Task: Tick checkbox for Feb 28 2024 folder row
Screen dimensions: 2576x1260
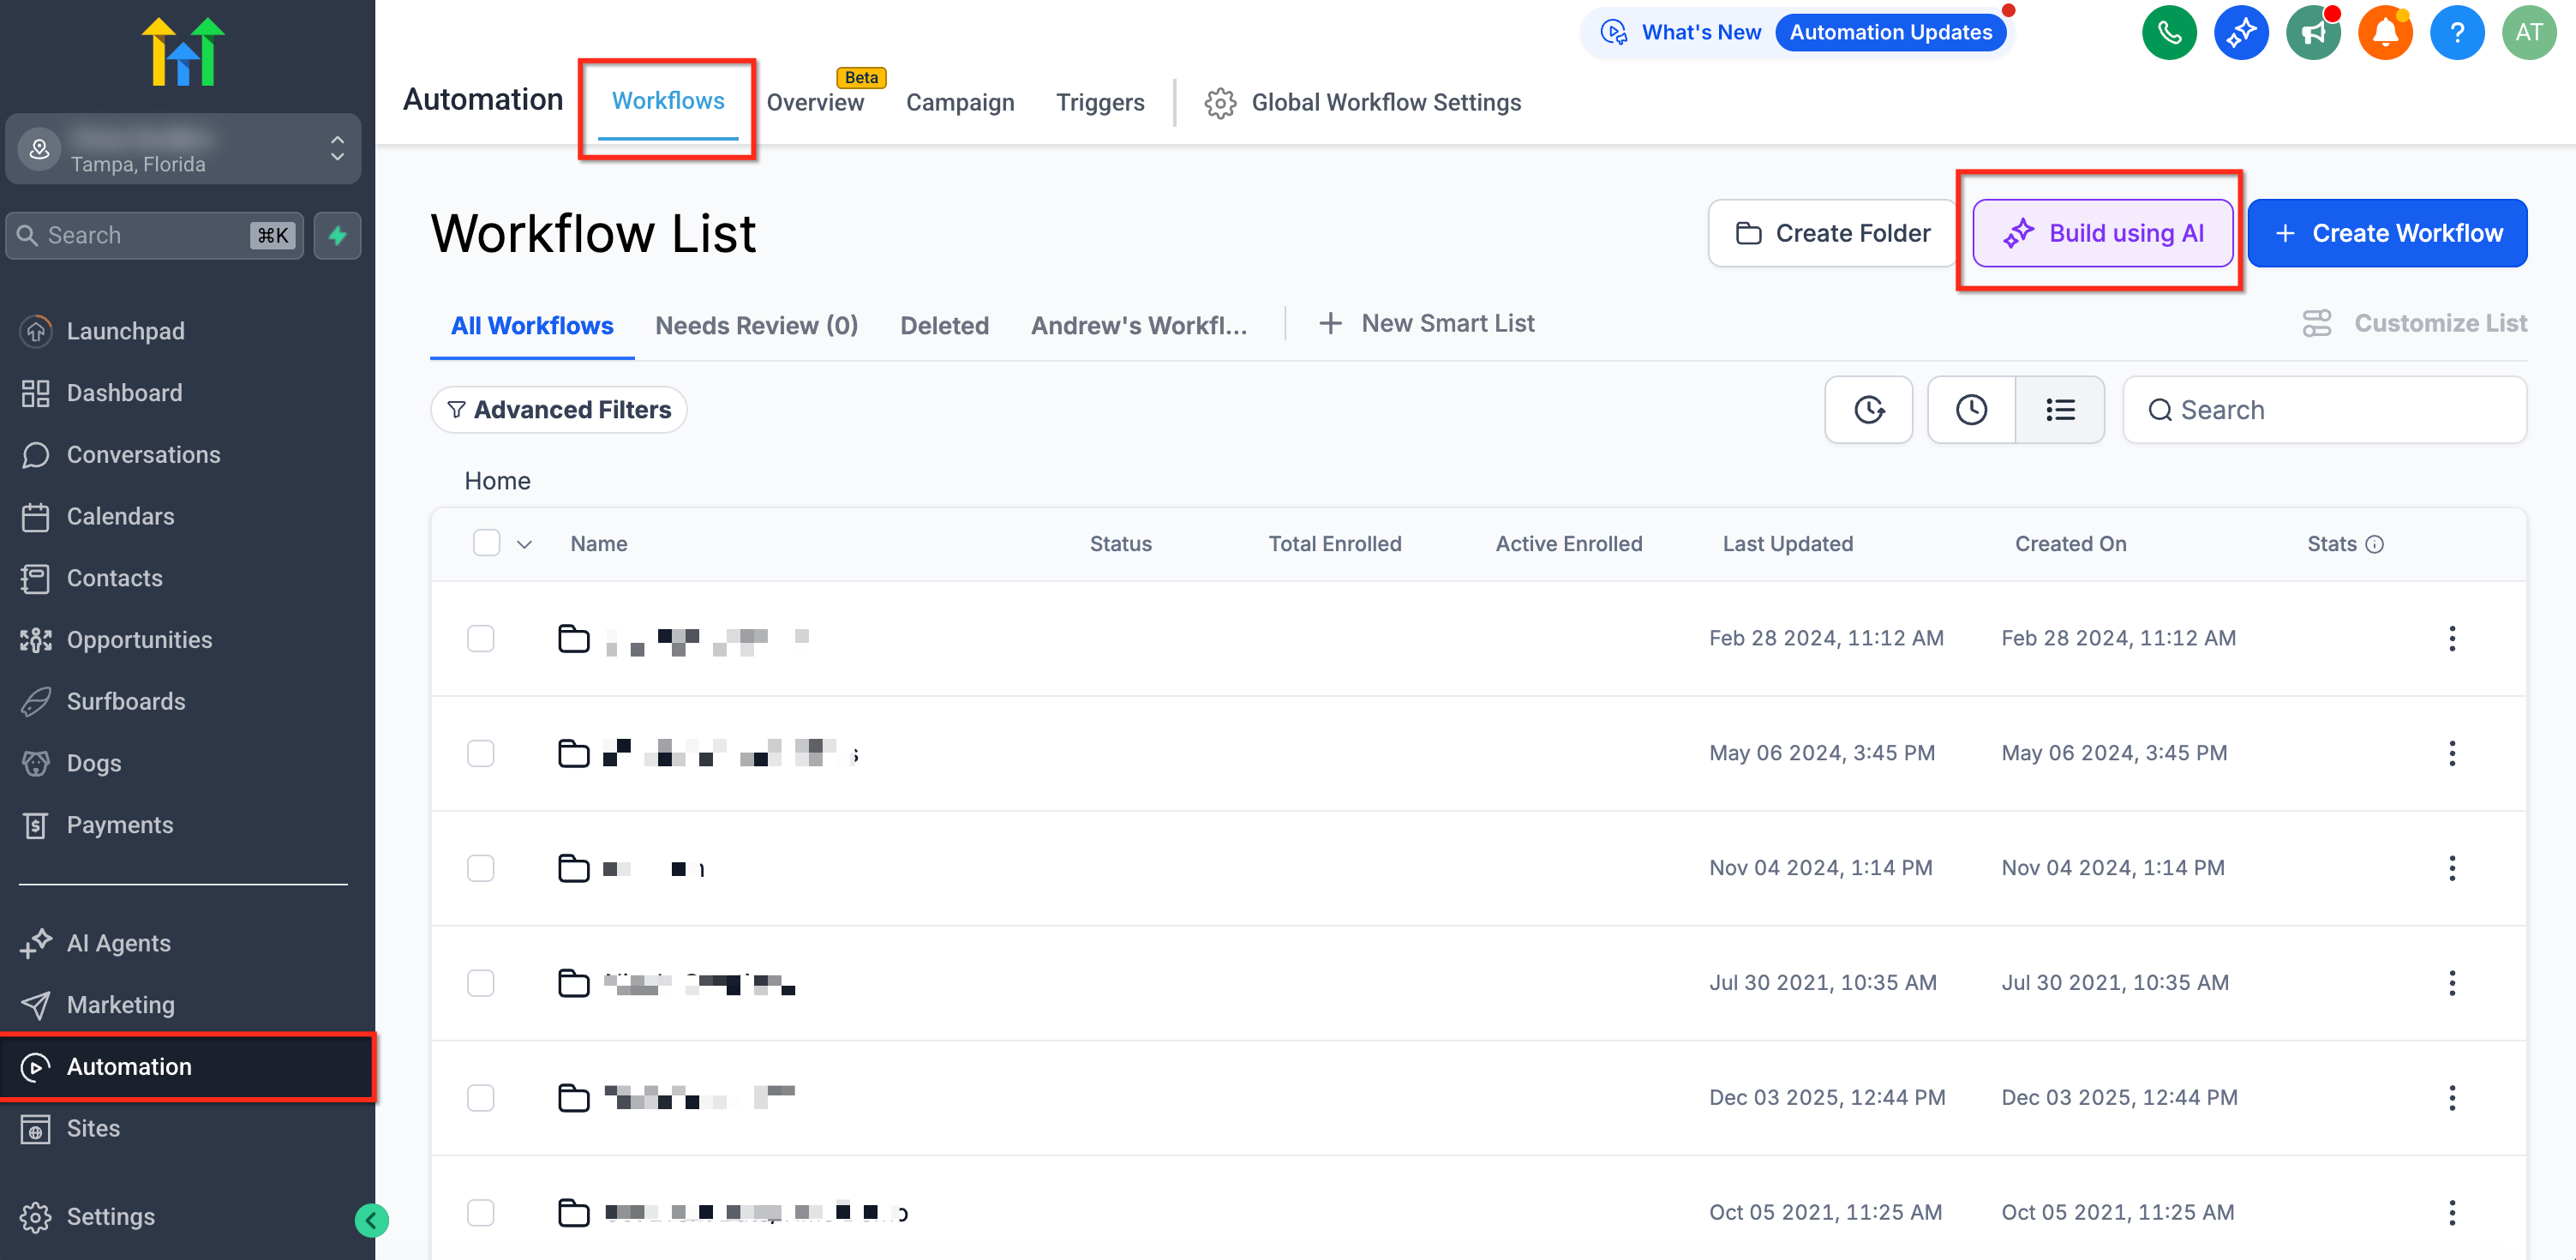Action: coord(481,638)
